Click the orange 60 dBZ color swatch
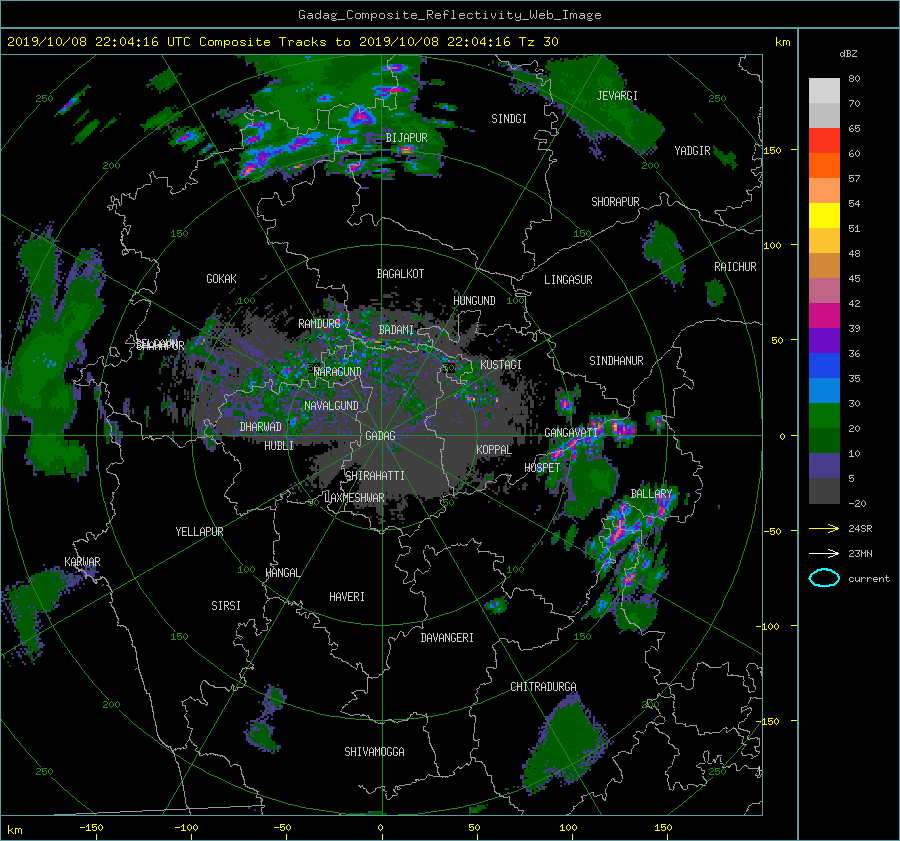 click(824, 166)
